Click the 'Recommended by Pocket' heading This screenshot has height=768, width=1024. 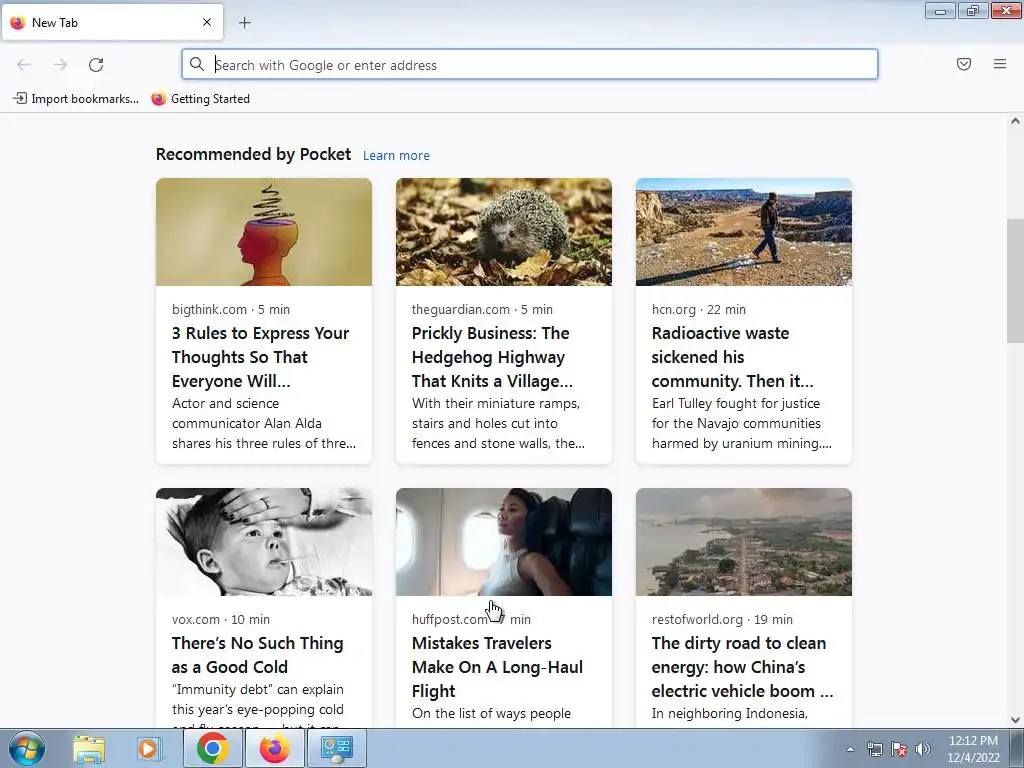point(253,154)
